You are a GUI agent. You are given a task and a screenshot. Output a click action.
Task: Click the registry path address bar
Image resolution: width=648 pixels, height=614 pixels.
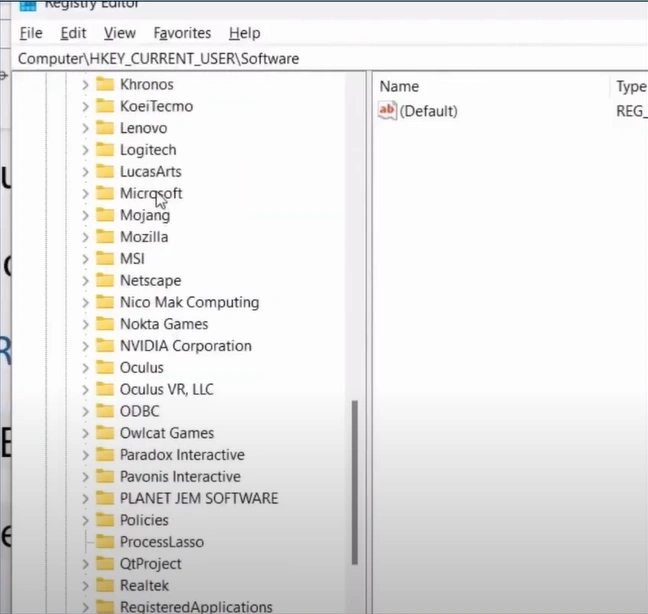(331, 59)
